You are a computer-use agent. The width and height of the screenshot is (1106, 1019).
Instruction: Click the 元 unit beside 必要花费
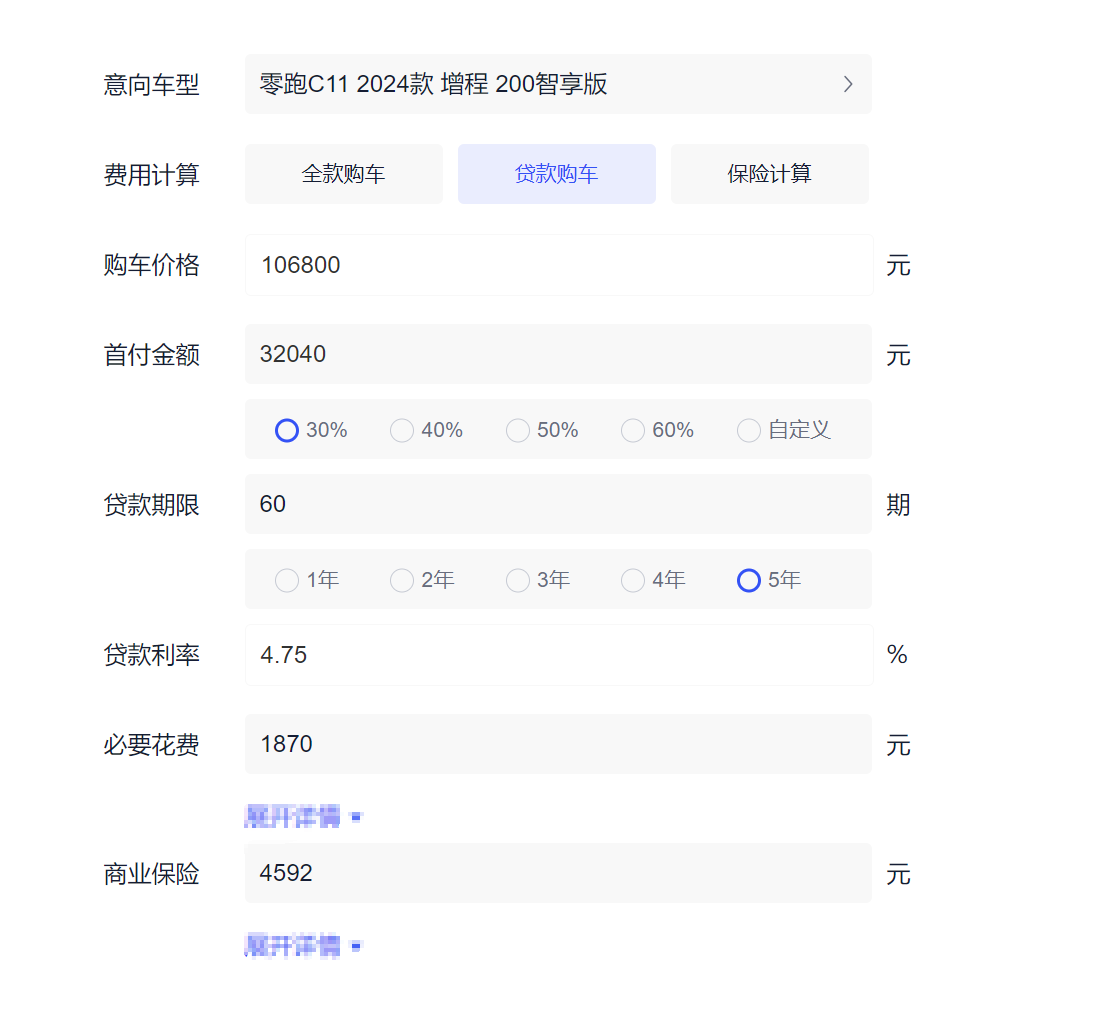(898, 745)
